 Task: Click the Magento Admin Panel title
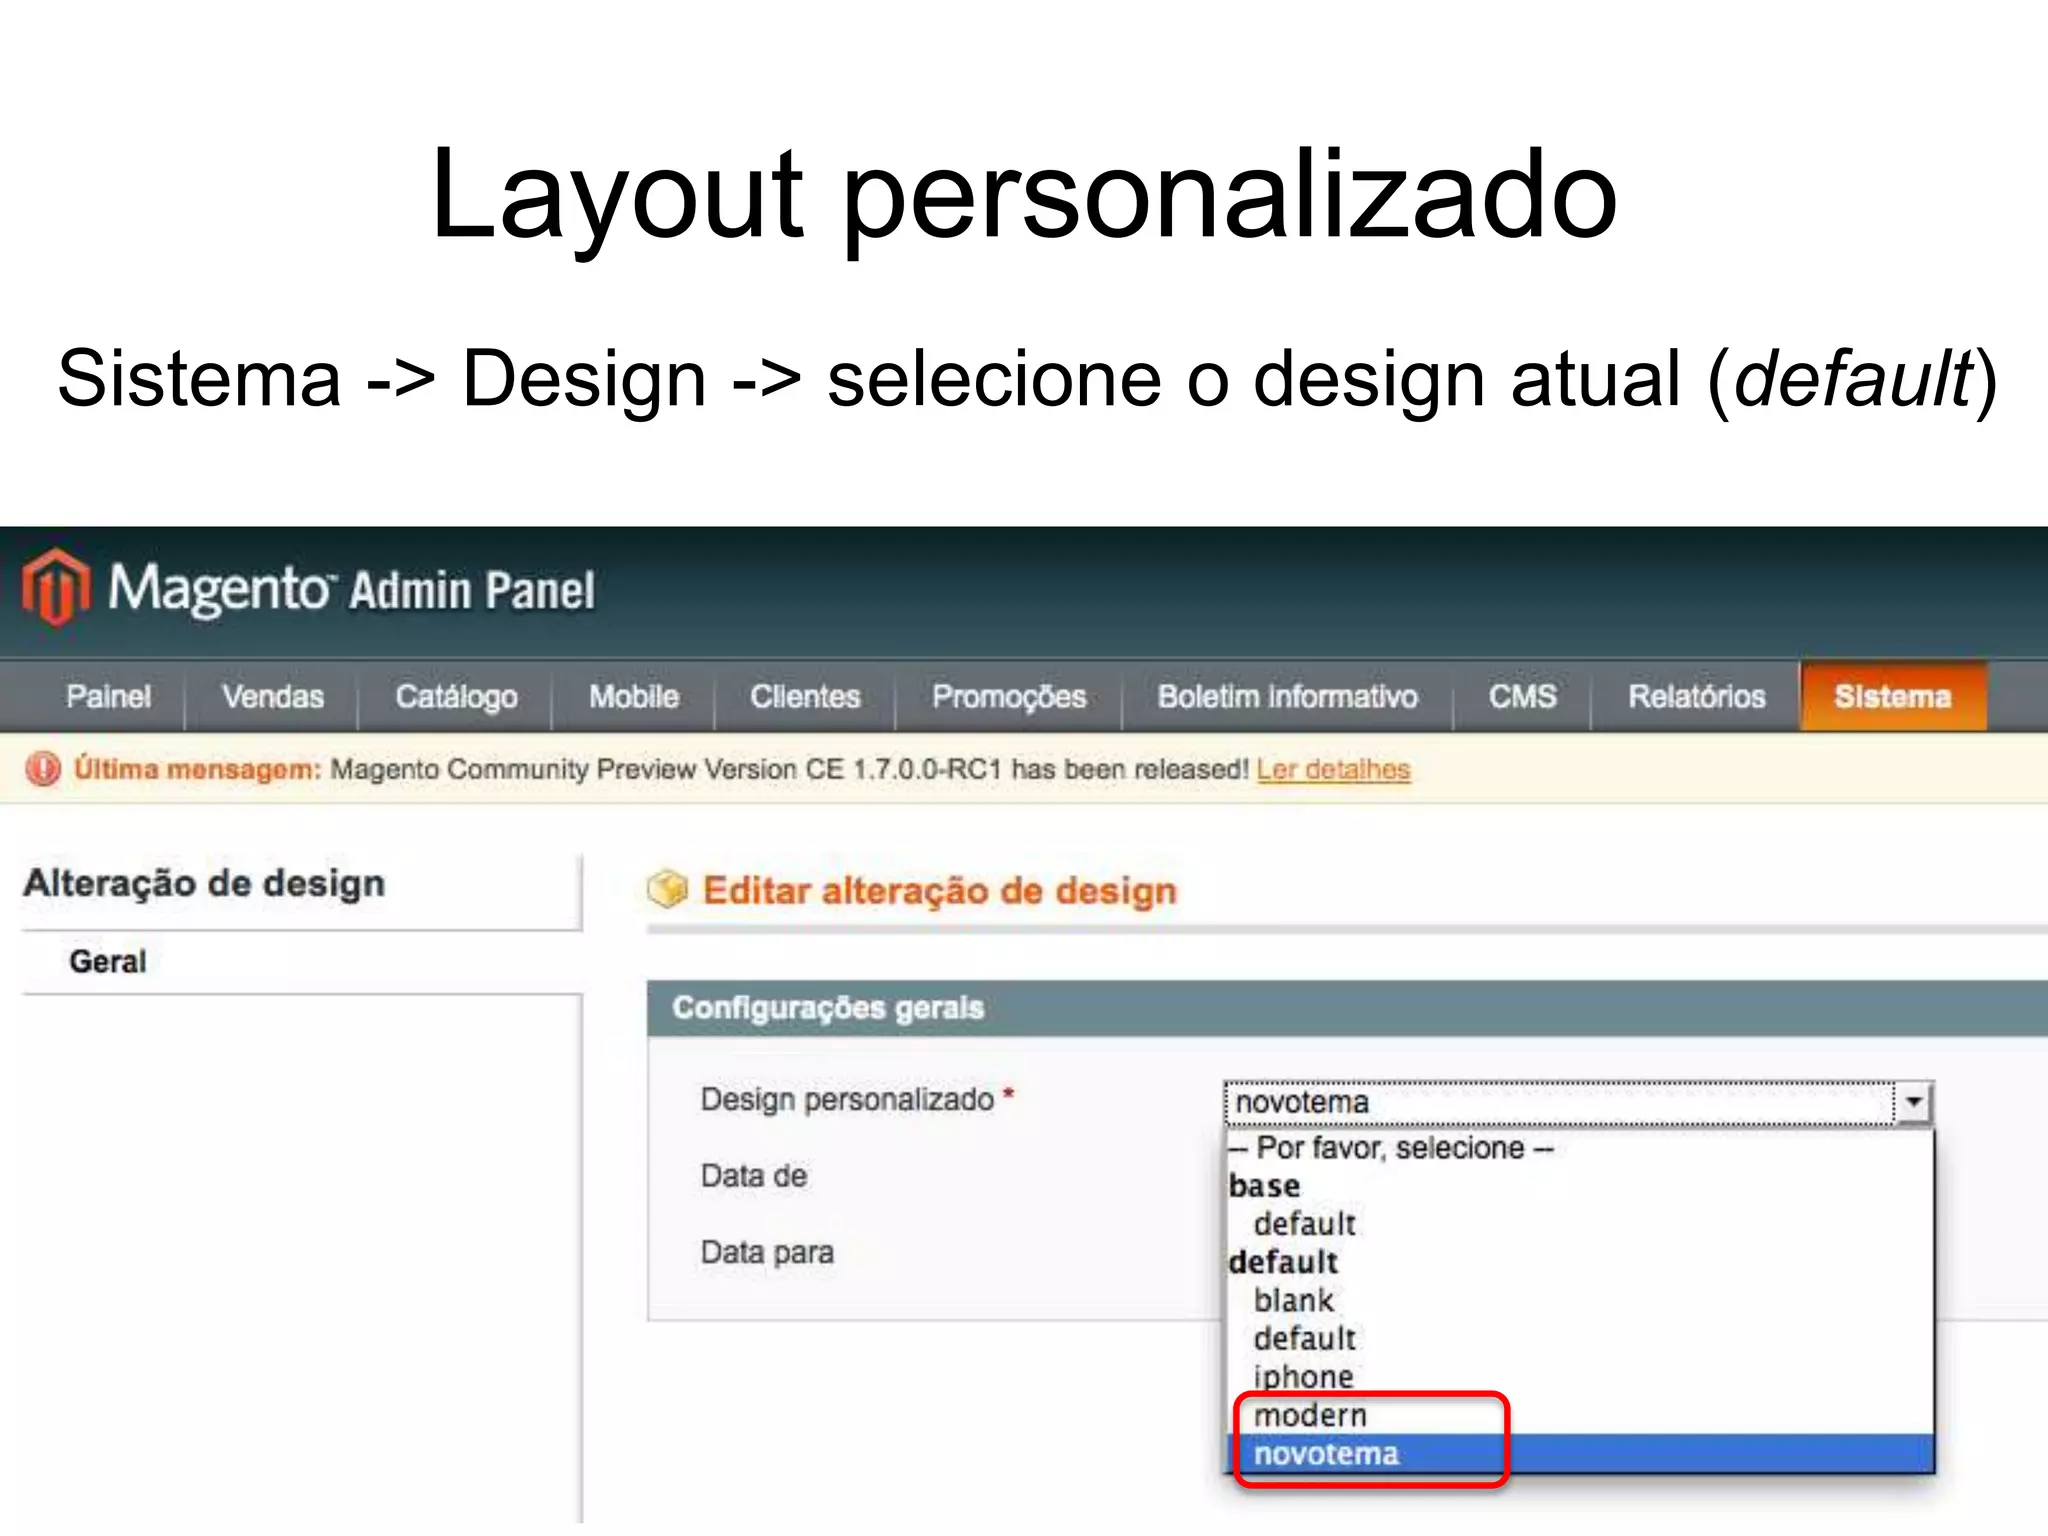352,588
